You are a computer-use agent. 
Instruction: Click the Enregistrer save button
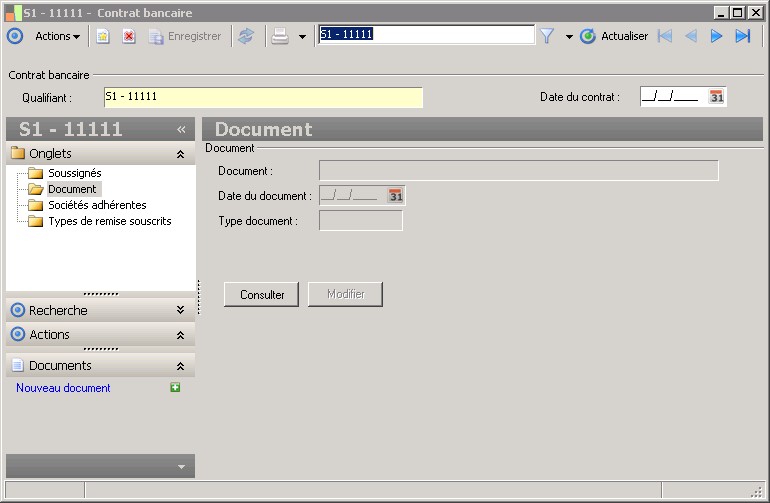tap(185, 36)
